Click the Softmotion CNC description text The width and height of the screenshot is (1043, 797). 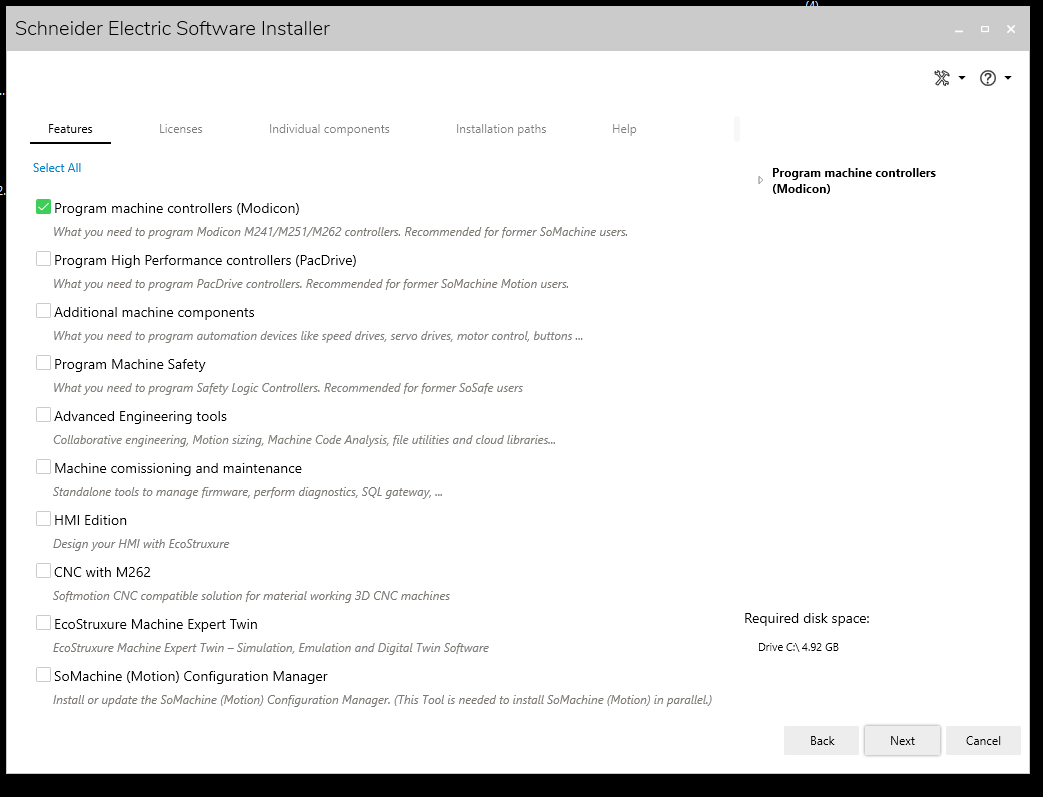coord(251,596)
